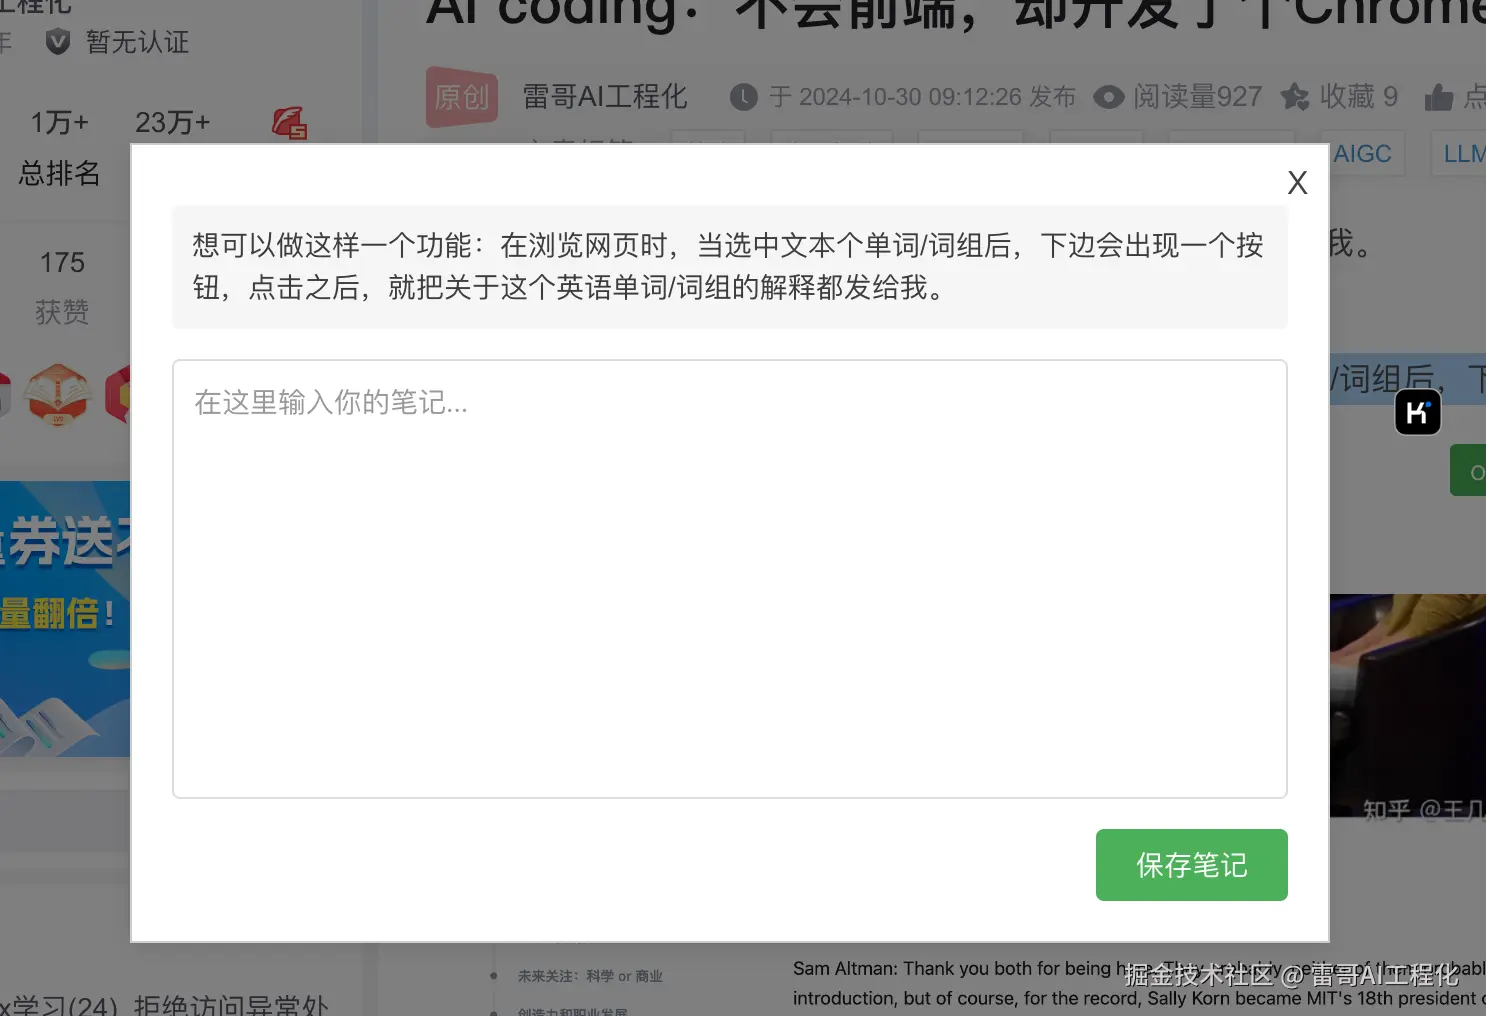
Task: Click the 总排名 ranking stat
Action: click(x=60, y=174)
